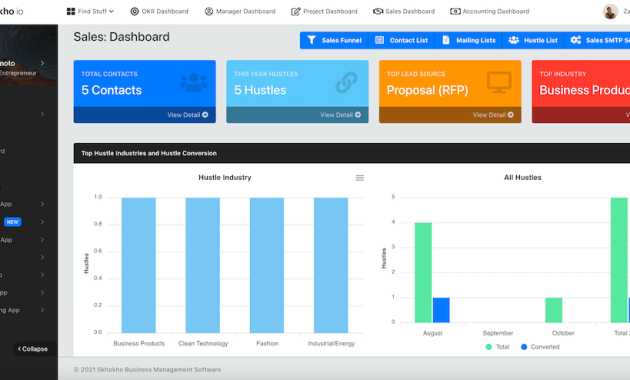630x380 pixels.
Task: Click the Hustle List people icon
Action: [x=513, y=40]
